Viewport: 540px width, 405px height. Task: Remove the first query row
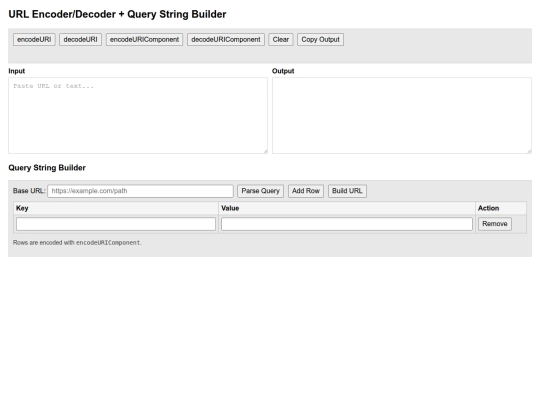(495, 224)
